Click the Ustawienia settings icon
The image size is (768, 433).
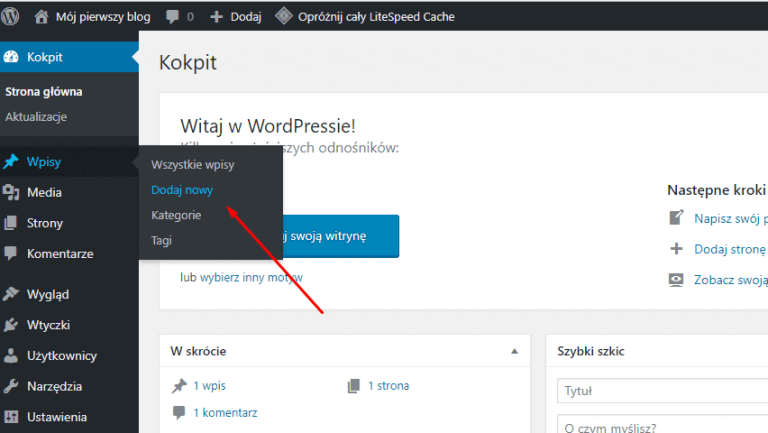11,417
